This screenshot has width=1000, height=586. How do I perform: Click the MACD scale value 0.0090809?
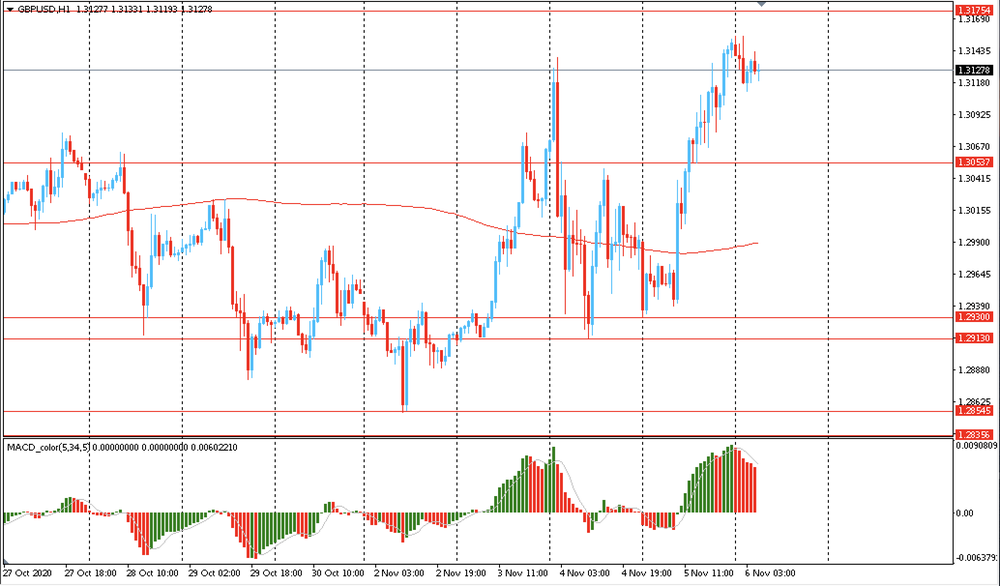pos(976,446)
